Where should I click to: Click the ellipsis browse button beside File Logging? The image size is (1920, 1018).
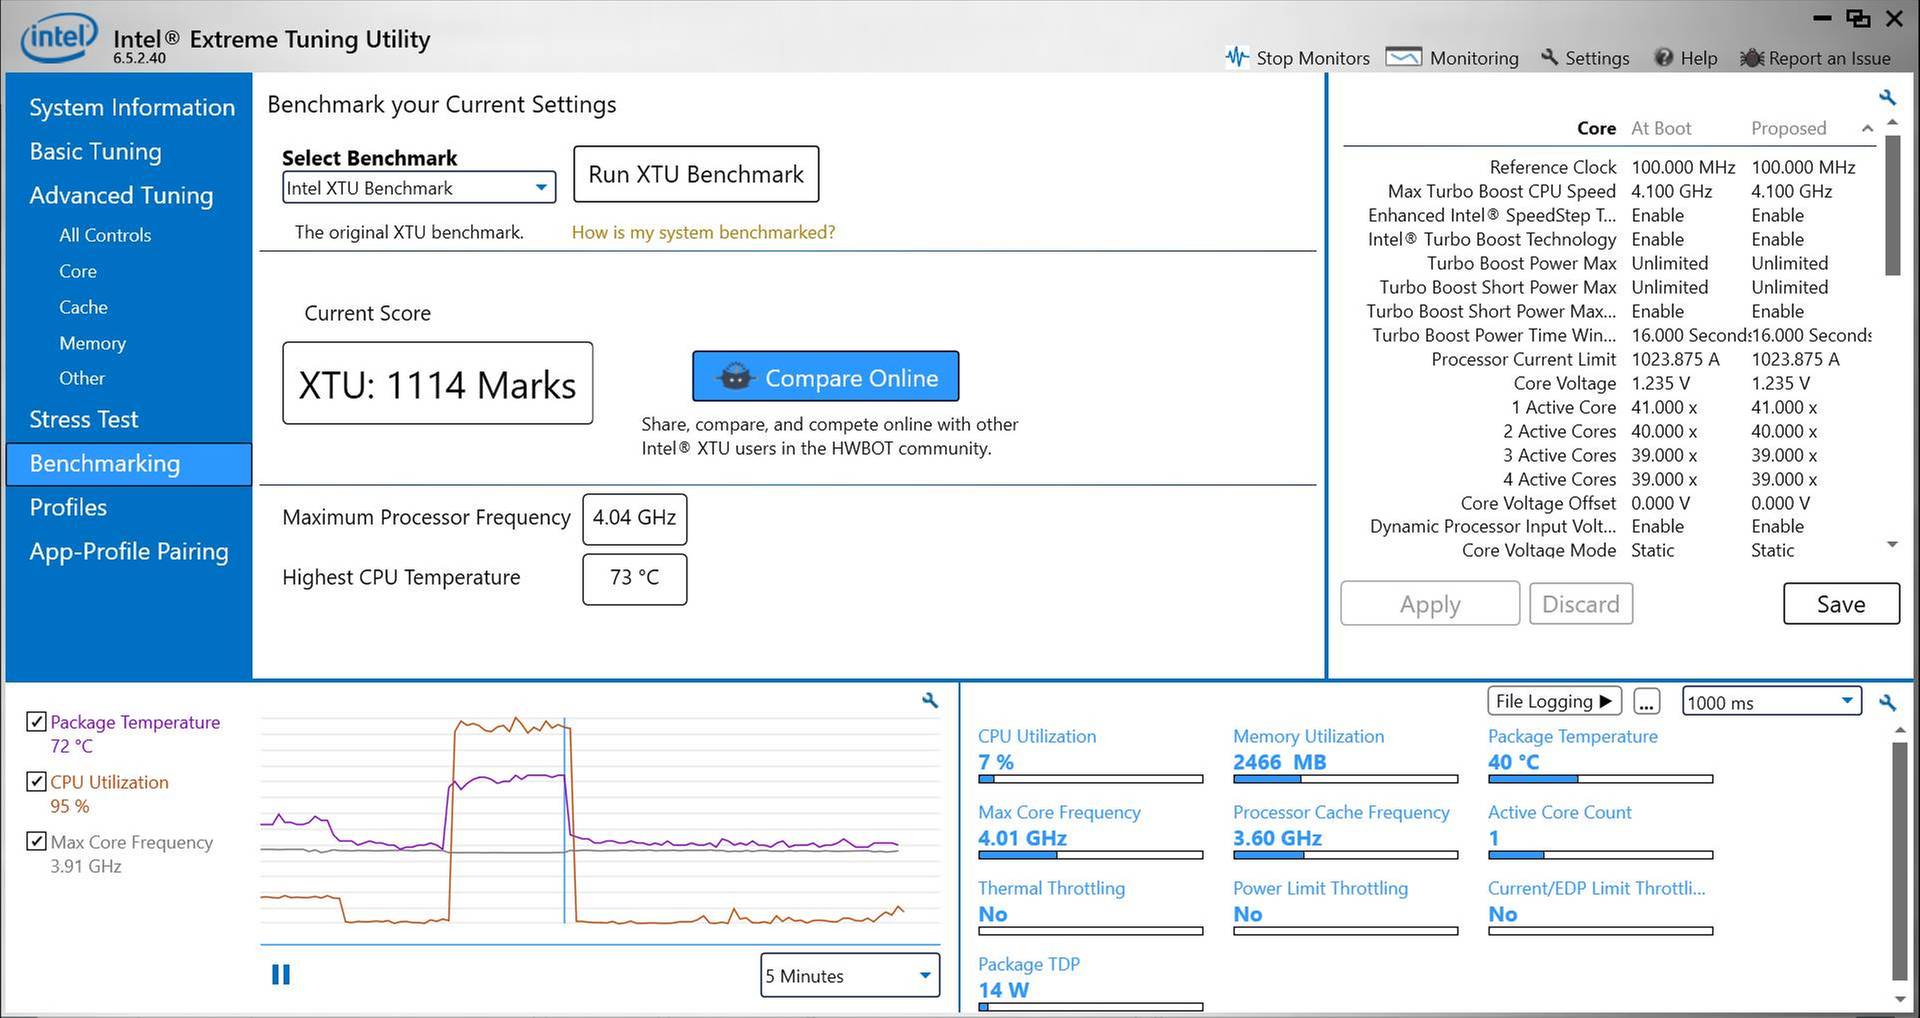click(1647, 702)
